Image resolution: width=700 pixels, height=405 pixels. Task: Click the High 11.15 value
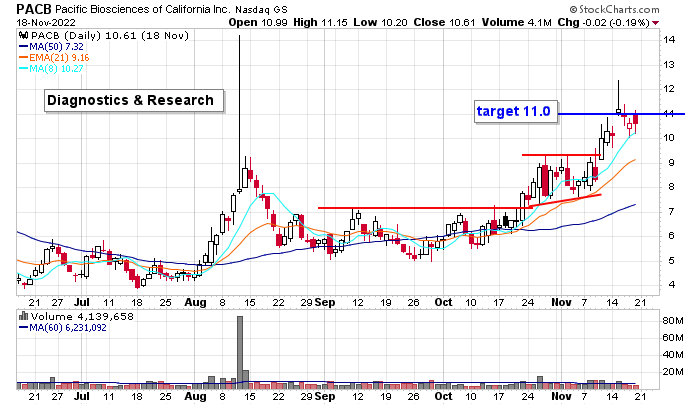[320, 22]
